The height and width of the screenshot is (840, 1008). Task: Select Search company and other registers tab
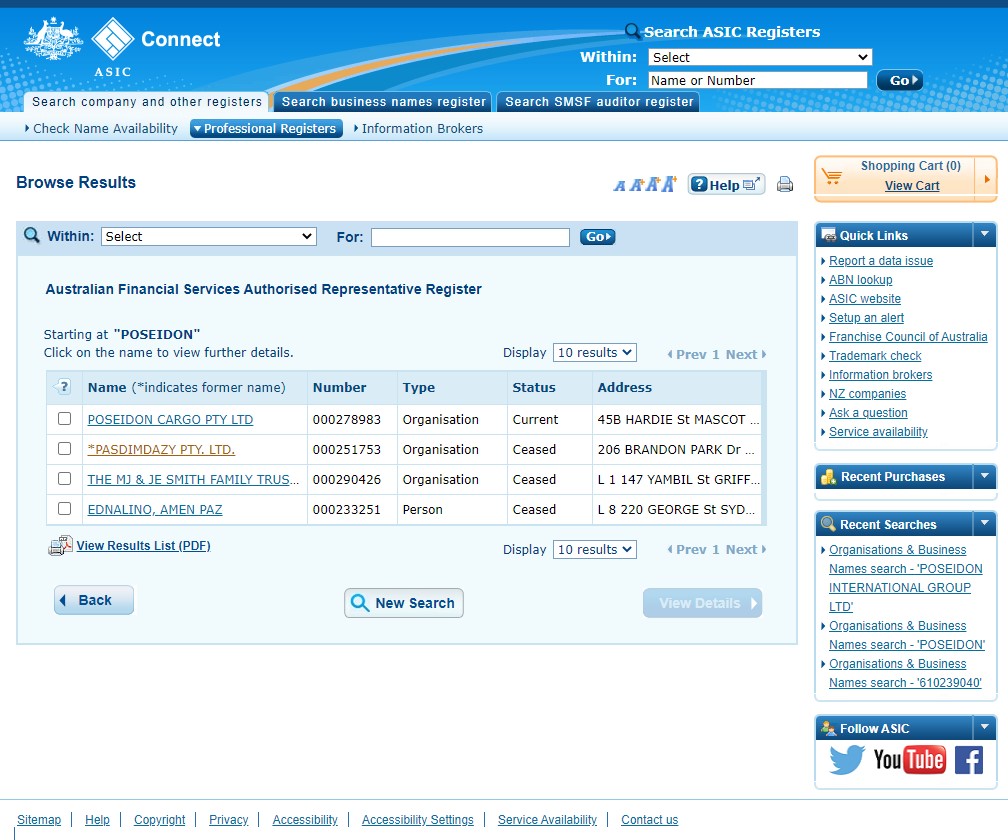point(147,102)
